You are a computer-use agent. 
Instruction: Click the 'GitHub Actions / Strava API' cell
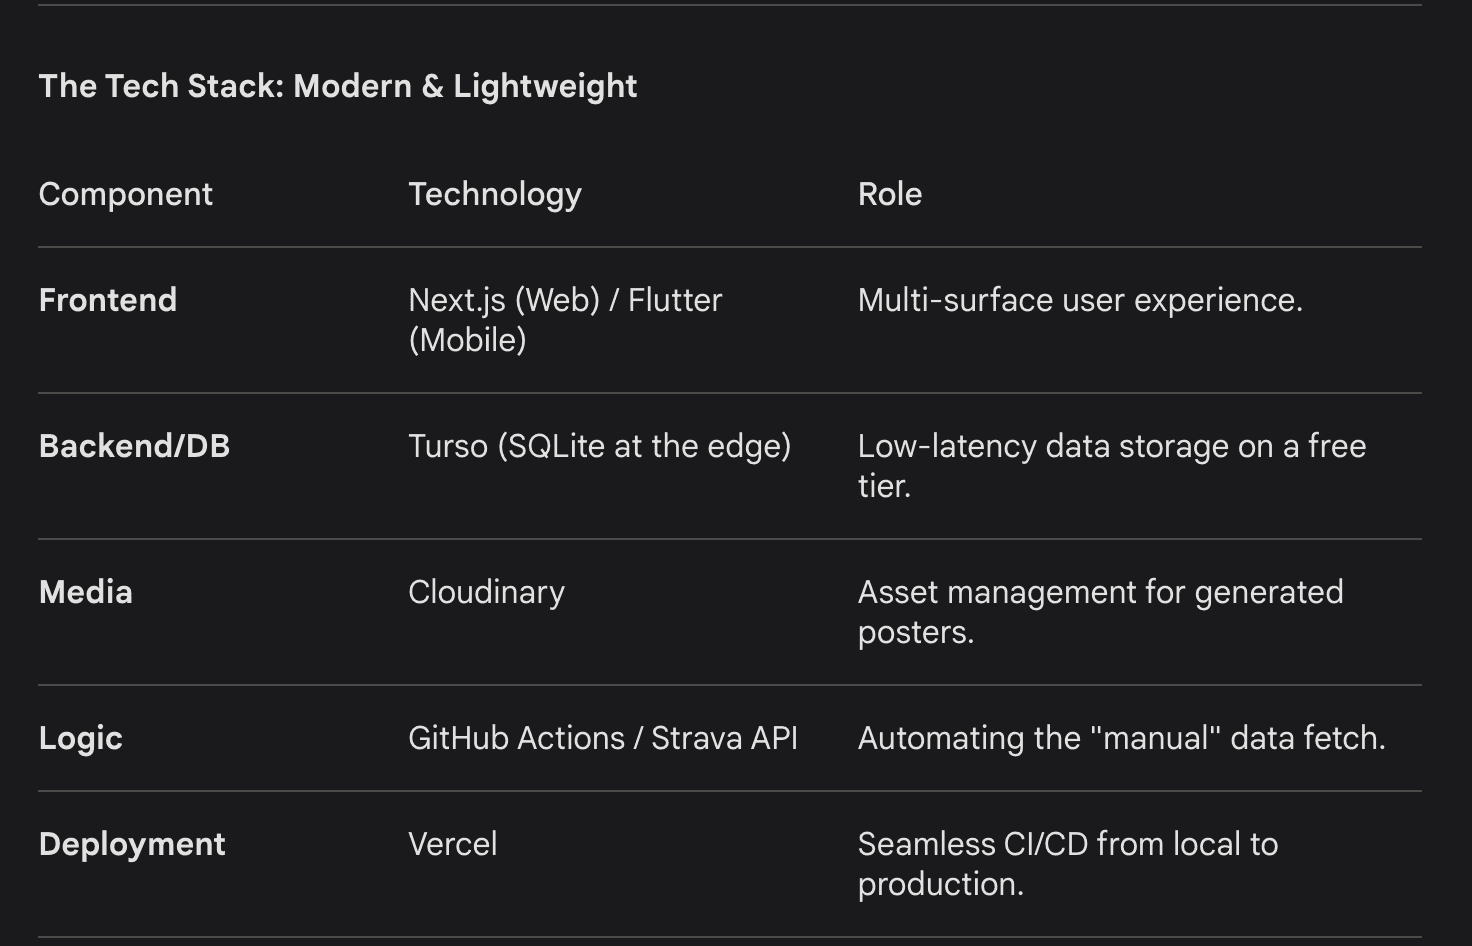tap(603, 738)
